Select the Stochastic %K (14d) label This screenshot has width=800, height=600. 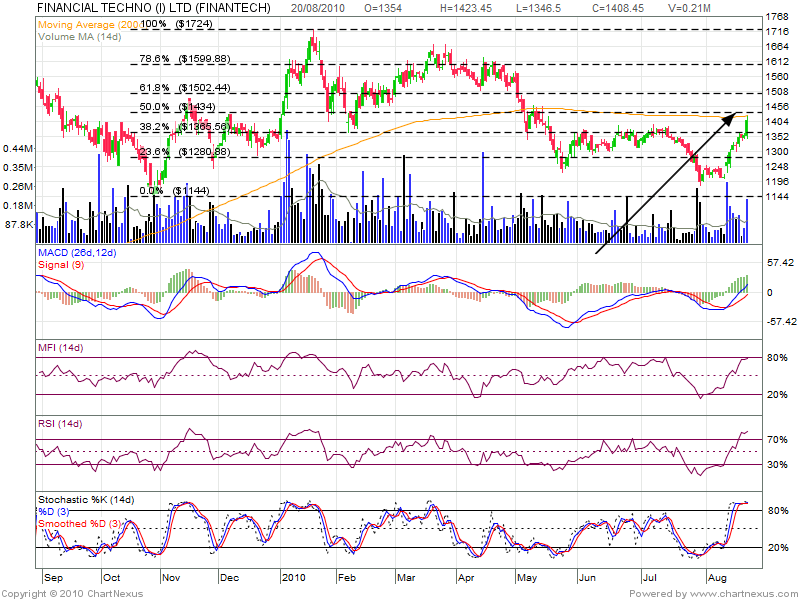(85, 500)
